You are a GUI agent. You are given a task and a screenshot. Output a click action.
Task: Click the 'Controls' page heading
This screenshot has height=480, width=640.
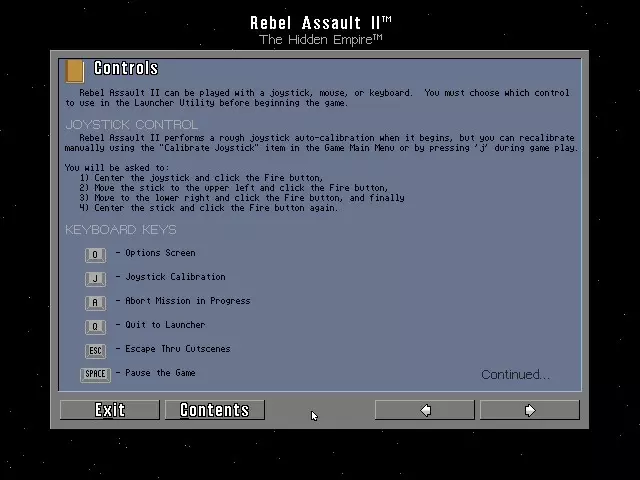point(126,68)
